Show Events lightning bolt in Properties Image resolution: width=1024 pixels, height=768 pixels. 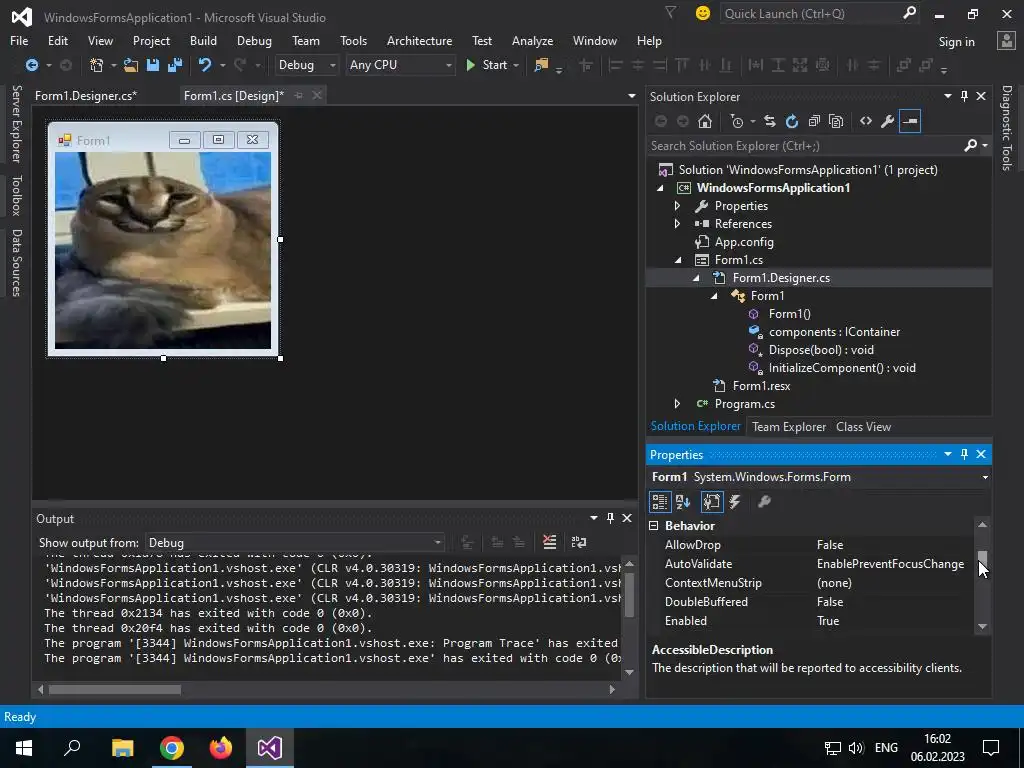[x=735, y=502]
